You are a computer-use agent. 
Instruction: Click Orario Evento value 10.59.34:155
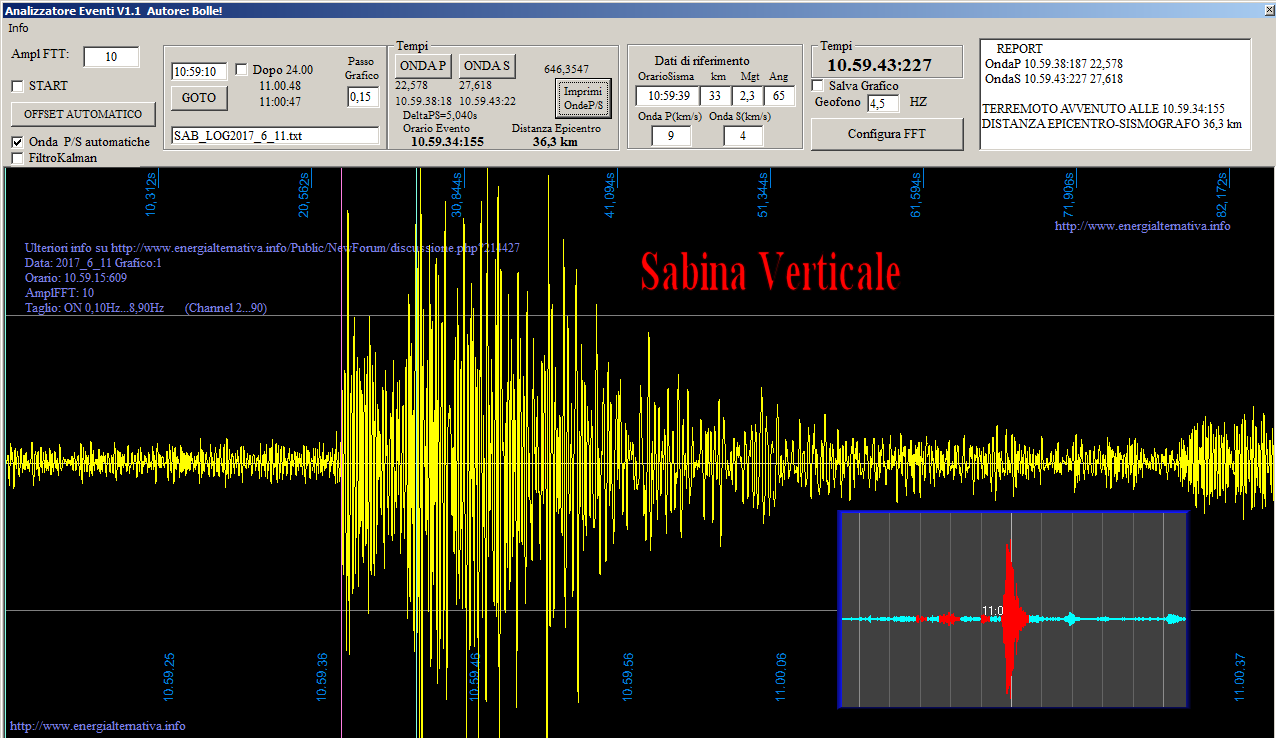447,141
